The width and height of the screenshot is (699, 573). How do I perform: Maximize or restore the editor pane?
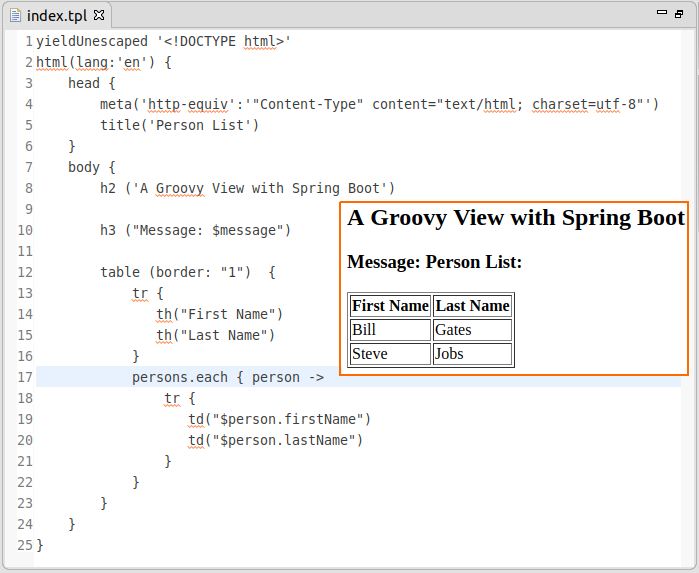pos(679,14)
